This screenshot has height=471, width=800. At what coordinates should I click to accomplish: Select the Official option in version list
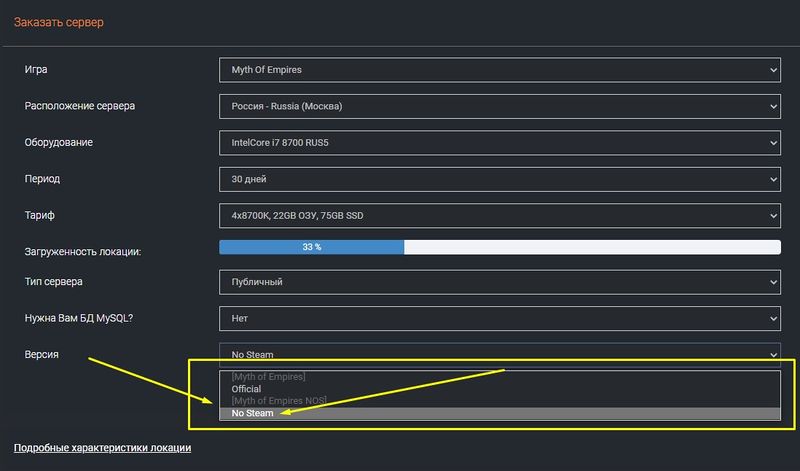[x=247, y=388]
